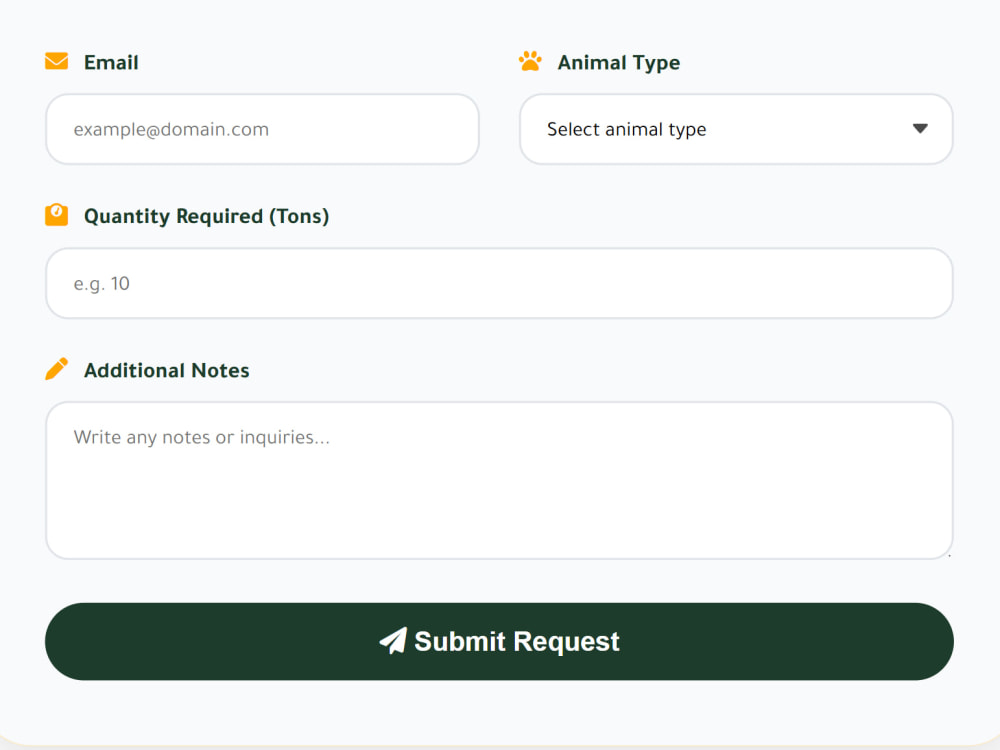The width and height of the screenshot is (1000, 750).
Task: Click the Additional Notes label
Action: (x=166, y=371)
